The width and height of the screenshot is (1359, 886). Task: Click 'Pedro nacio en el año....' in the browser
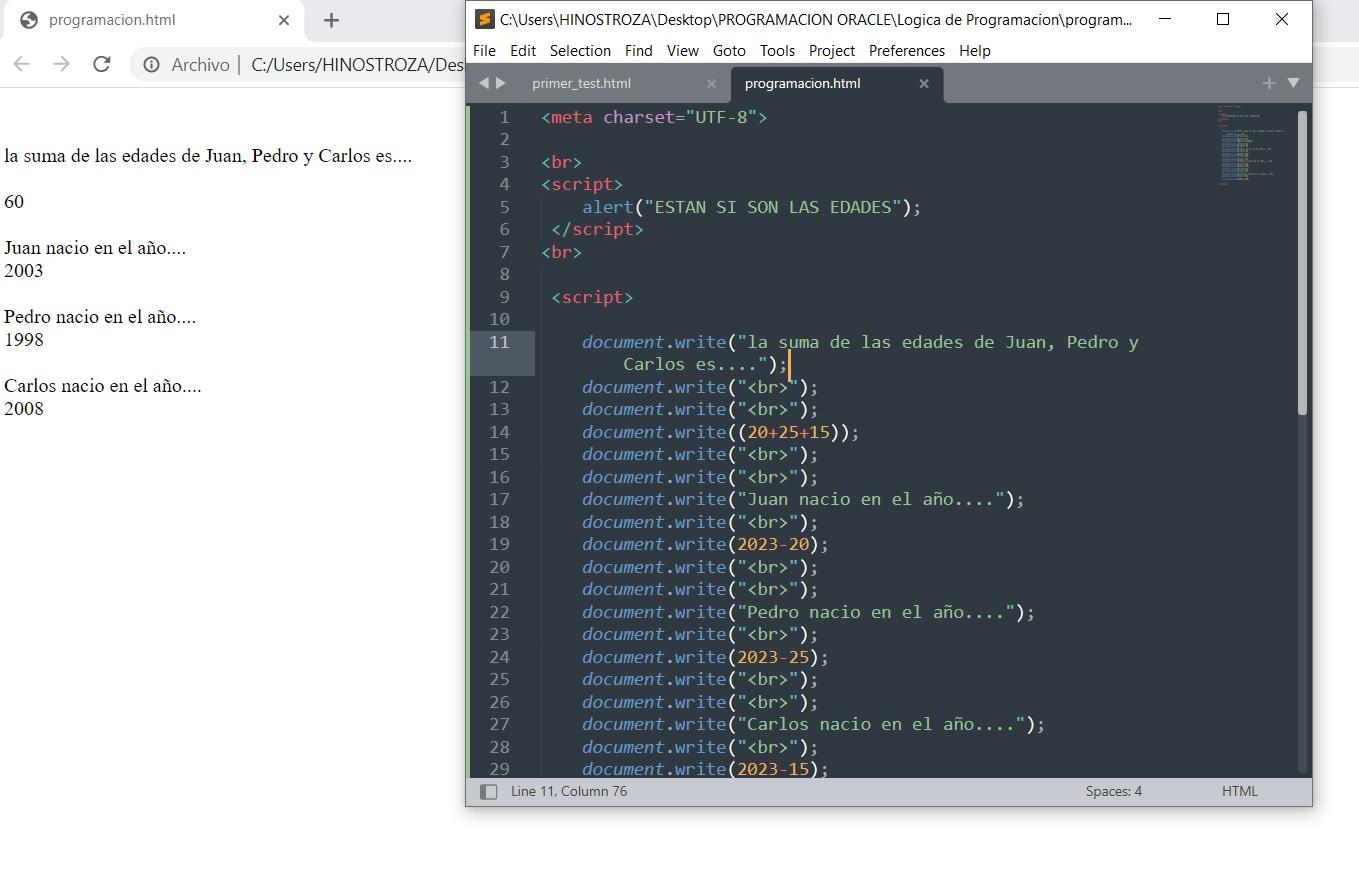coord(100,317)
